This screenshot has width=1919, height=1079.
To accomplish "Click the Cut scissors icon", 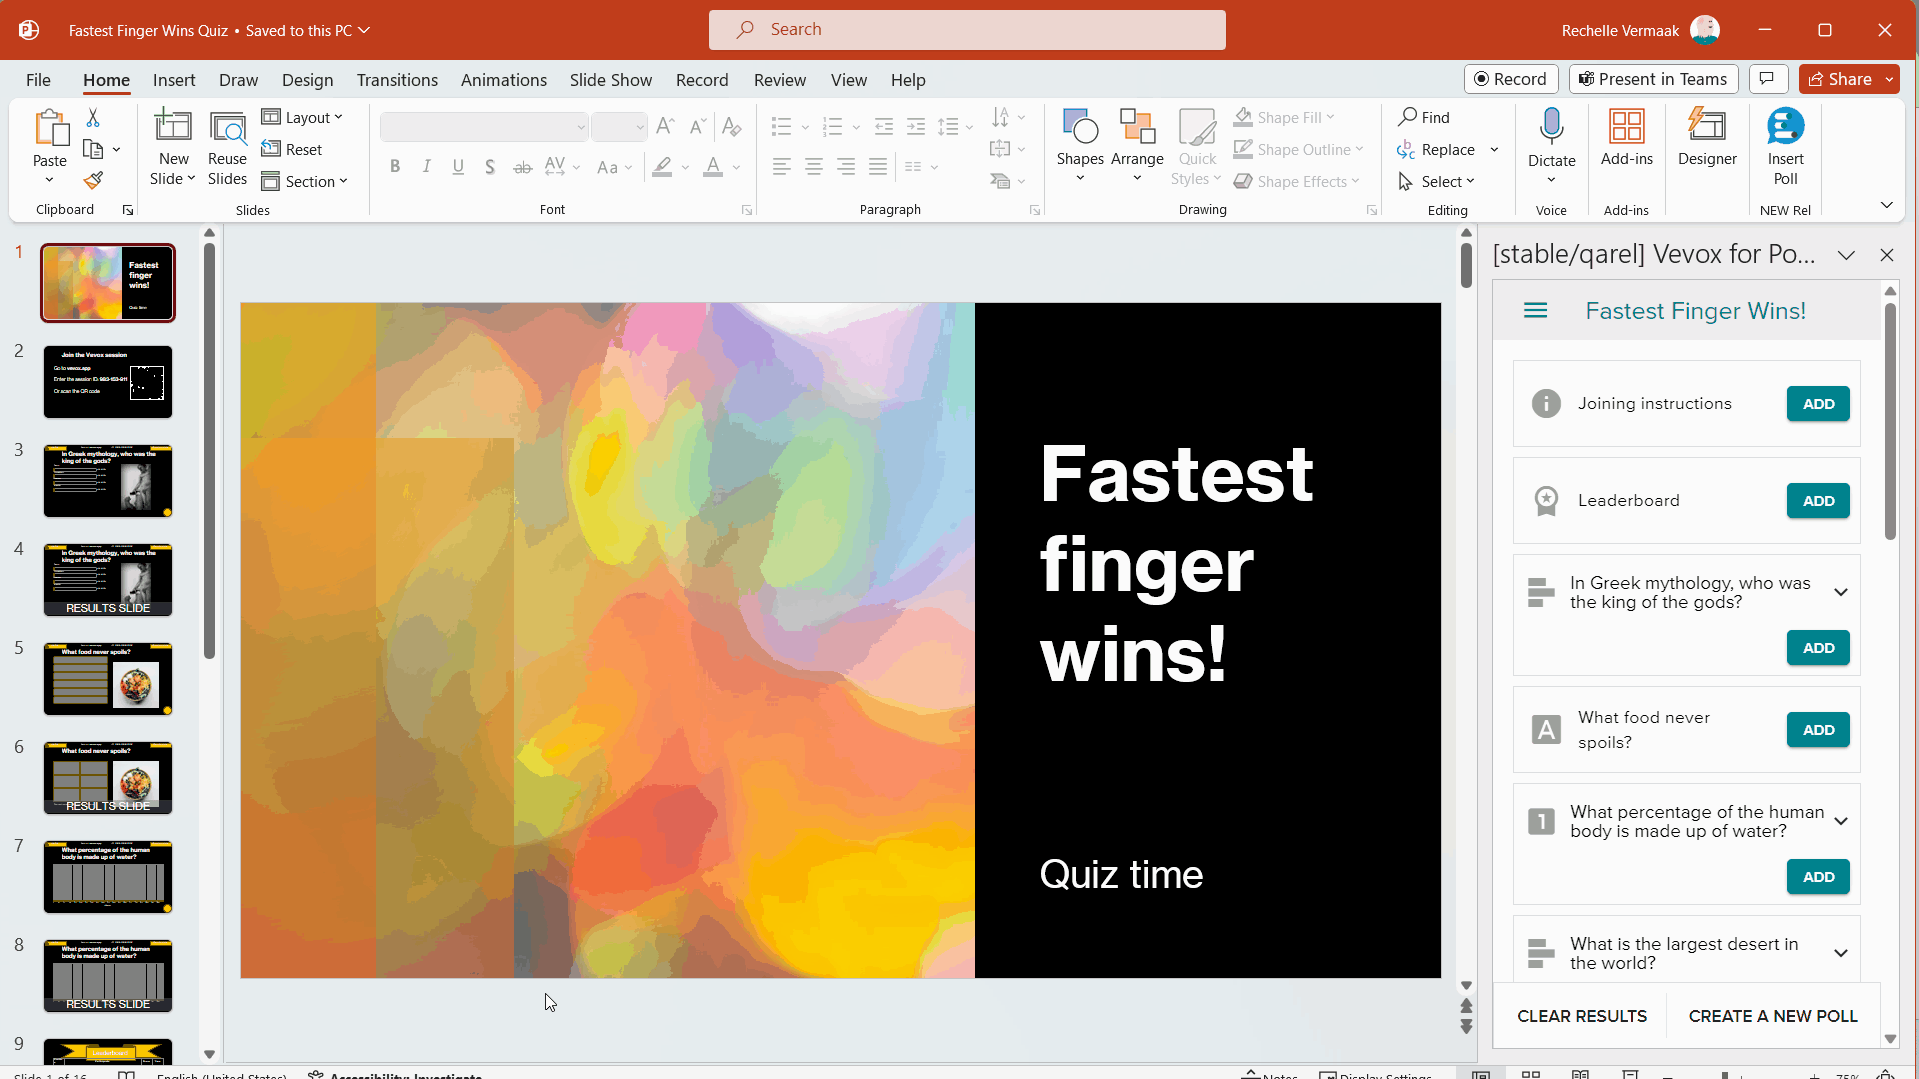I will pos(93,118).
